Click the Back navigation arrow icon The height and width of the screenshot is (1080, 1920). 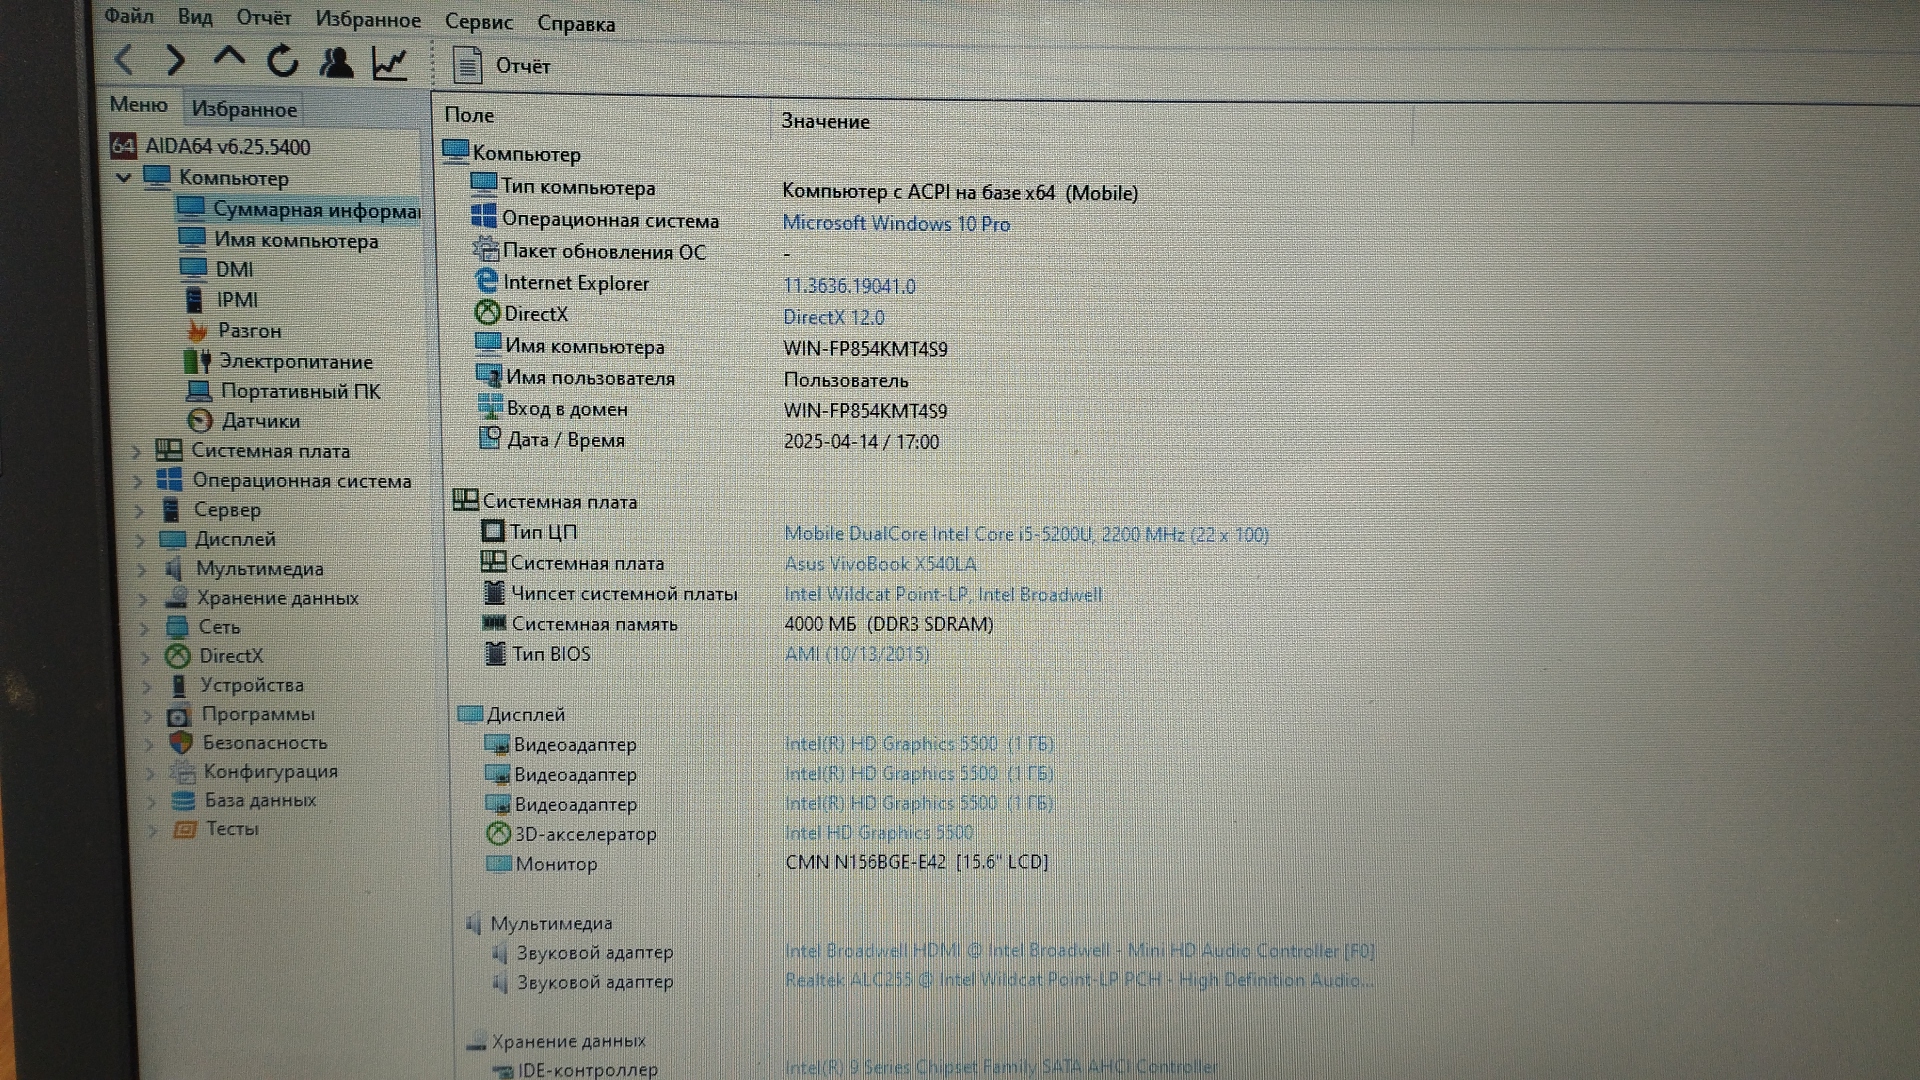coord(124,61)
